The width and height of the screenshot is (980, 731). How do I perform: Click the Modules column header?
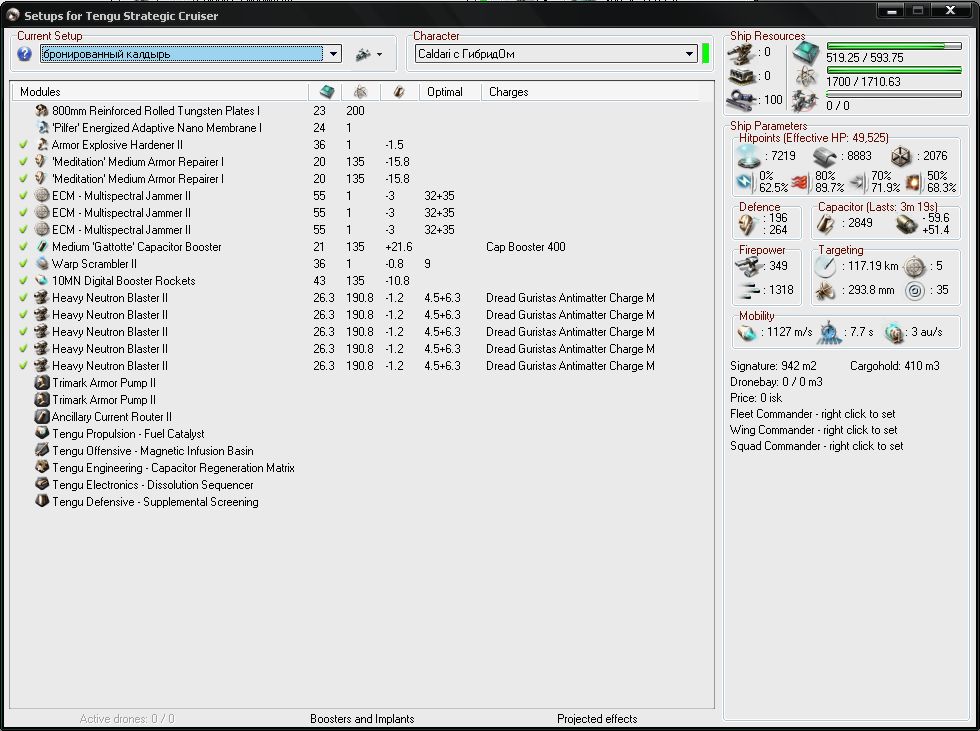coord(40,92)
